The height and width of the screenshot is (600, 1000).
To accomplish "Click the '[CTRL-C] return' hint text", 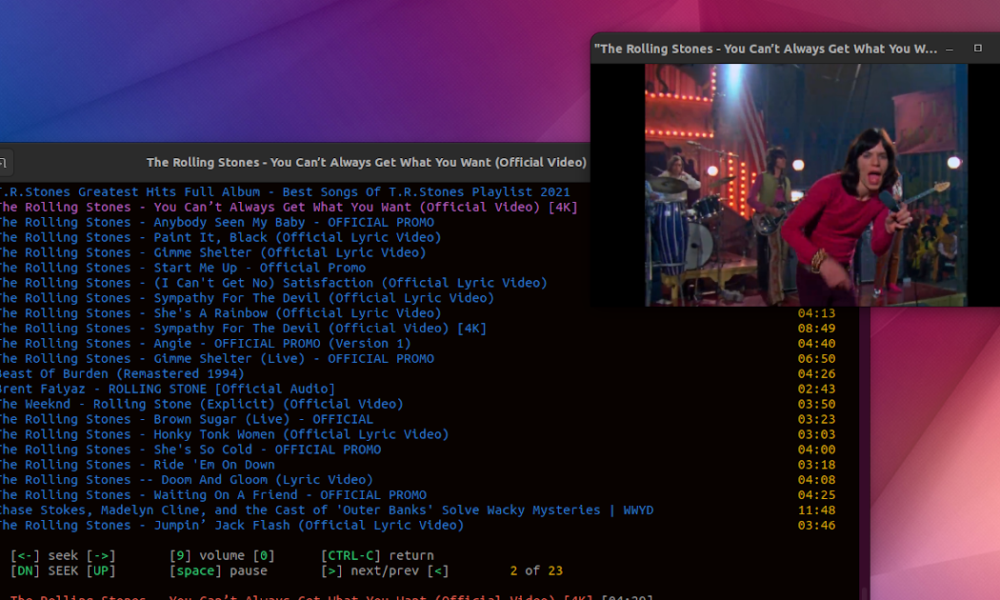I will tap(378, 555).
